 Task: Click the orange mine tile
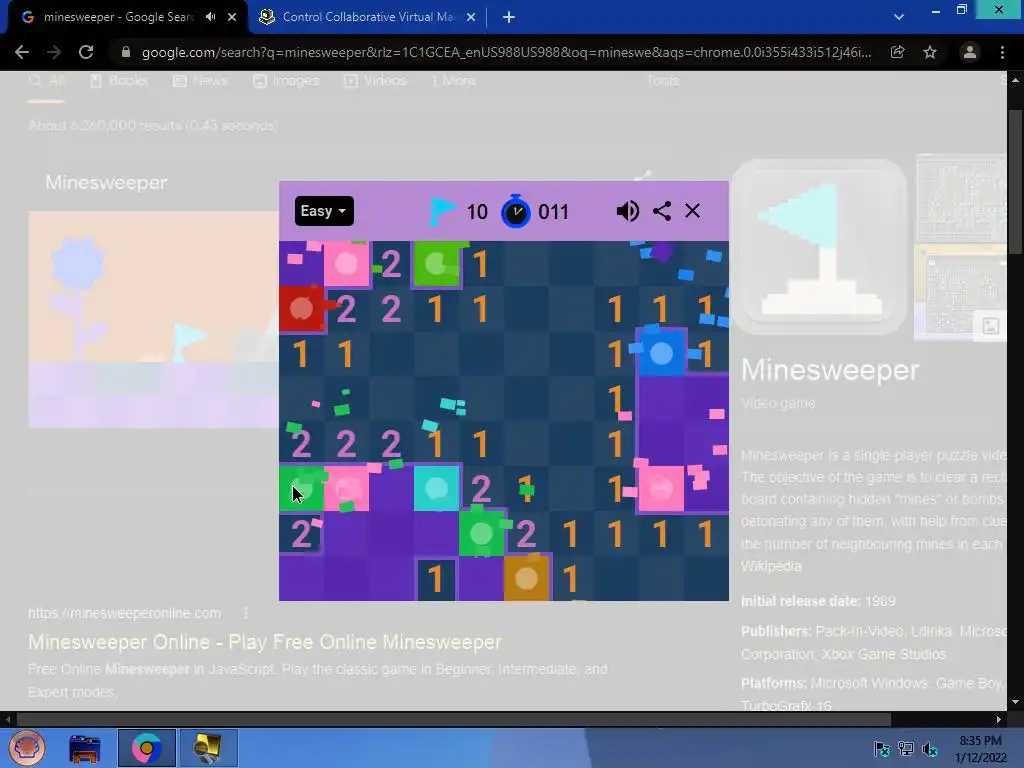pyautogui.click(x=526, y=578)
